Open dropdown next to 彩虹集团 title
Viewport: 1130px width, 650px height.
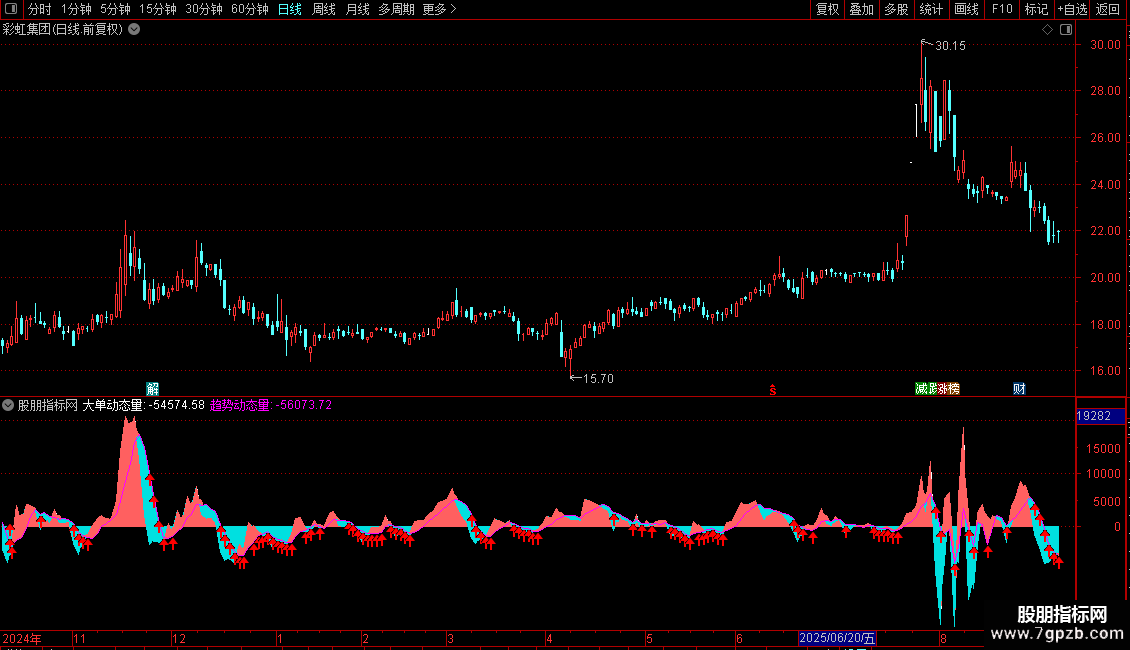(134, 30)
